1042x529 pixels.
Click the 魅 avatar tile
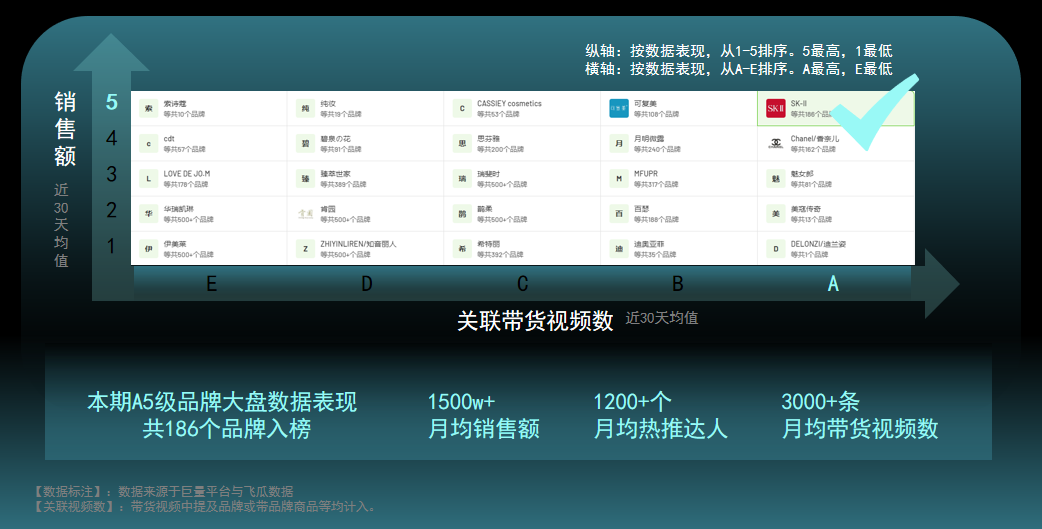click(776, 179)
